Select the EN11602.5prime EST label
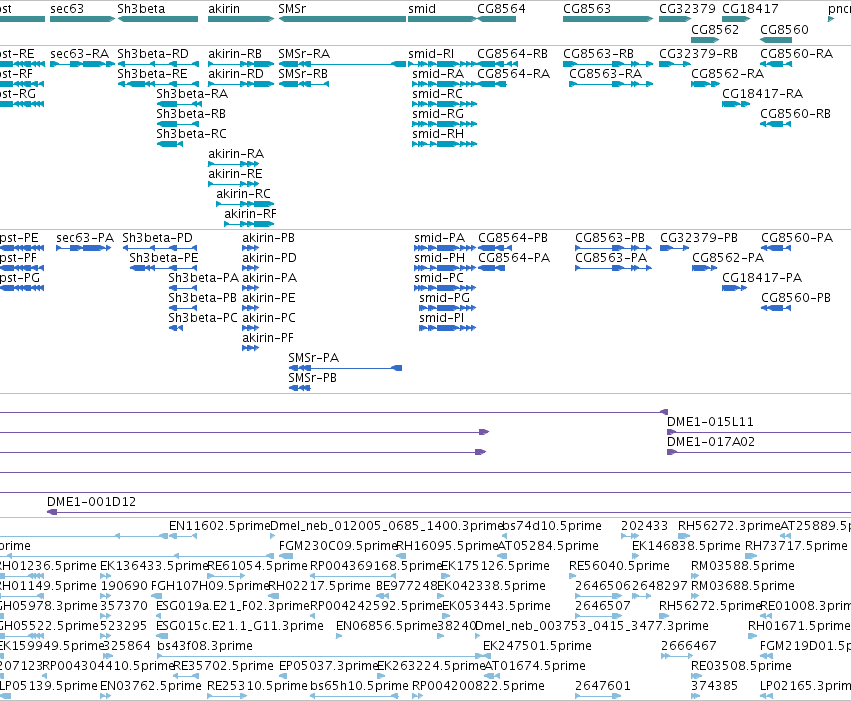The image size is (851, 701). pos(219,526)
